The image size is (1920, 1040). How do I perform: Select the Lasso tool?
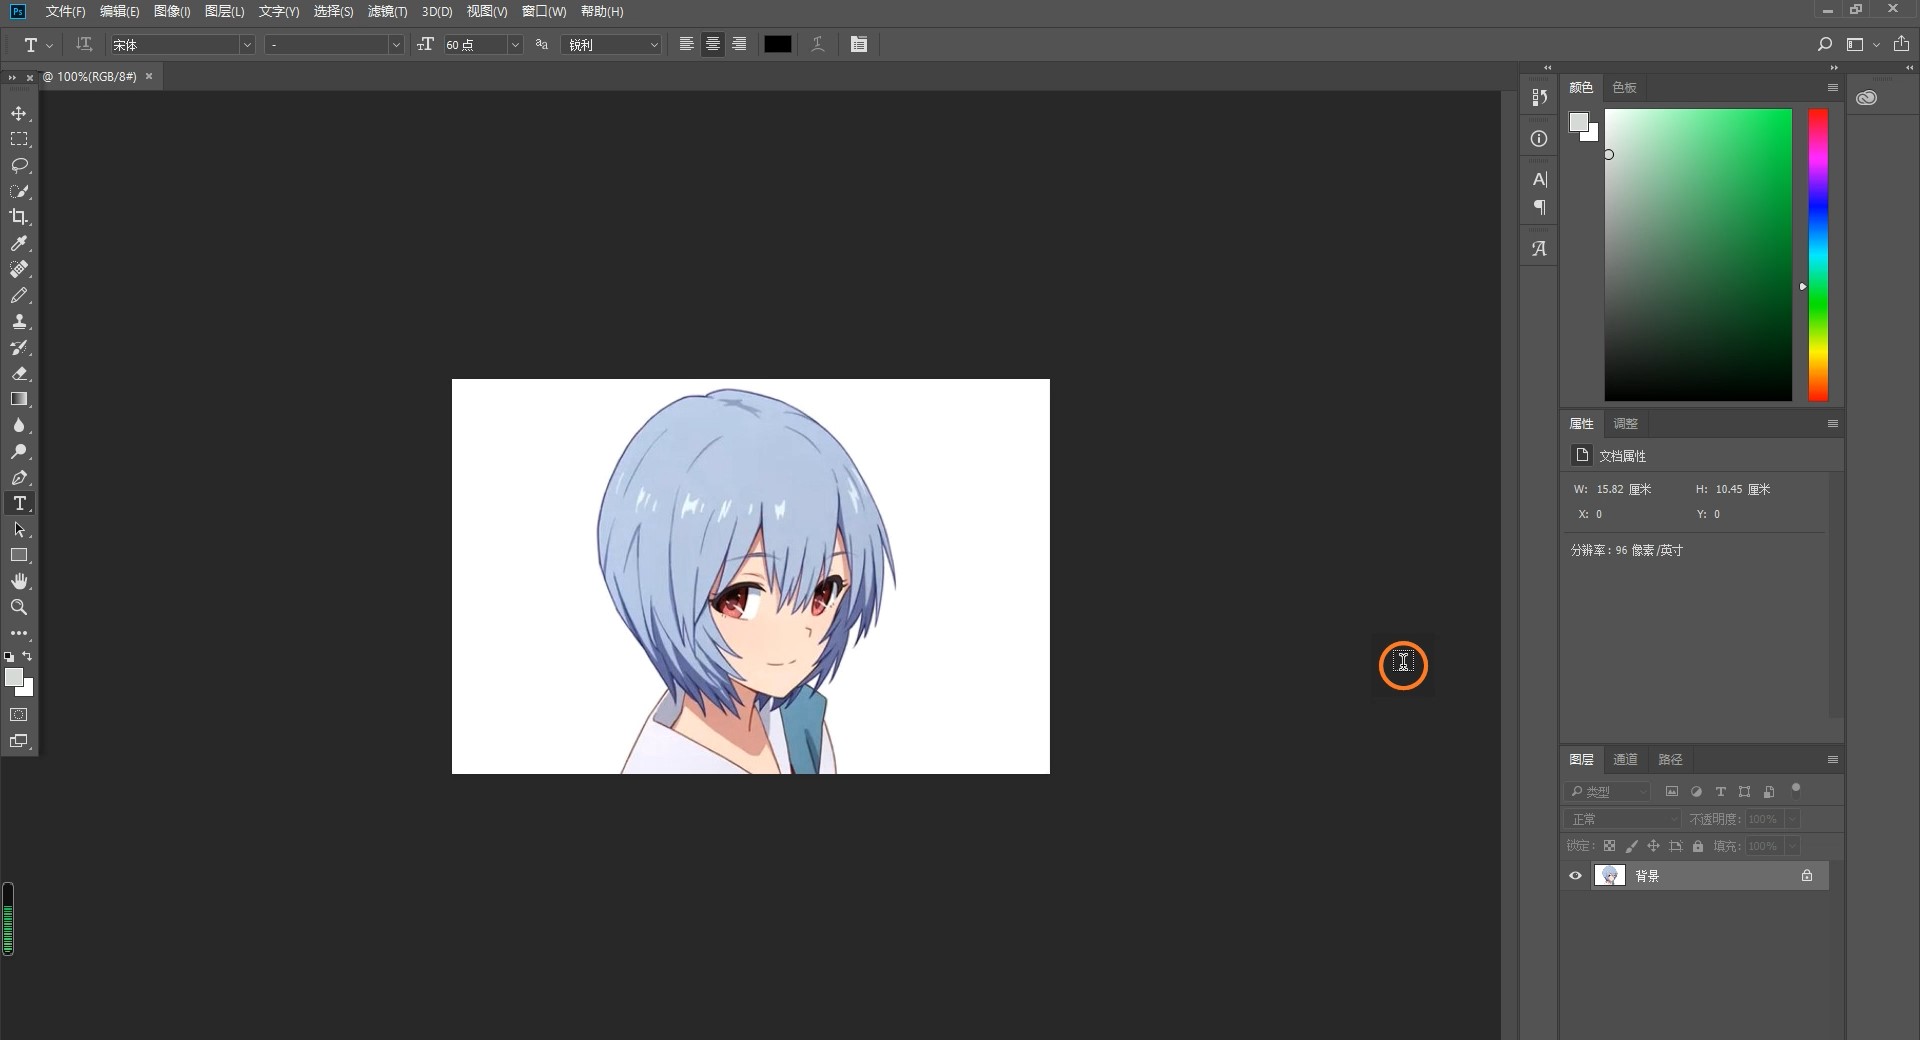19,165
